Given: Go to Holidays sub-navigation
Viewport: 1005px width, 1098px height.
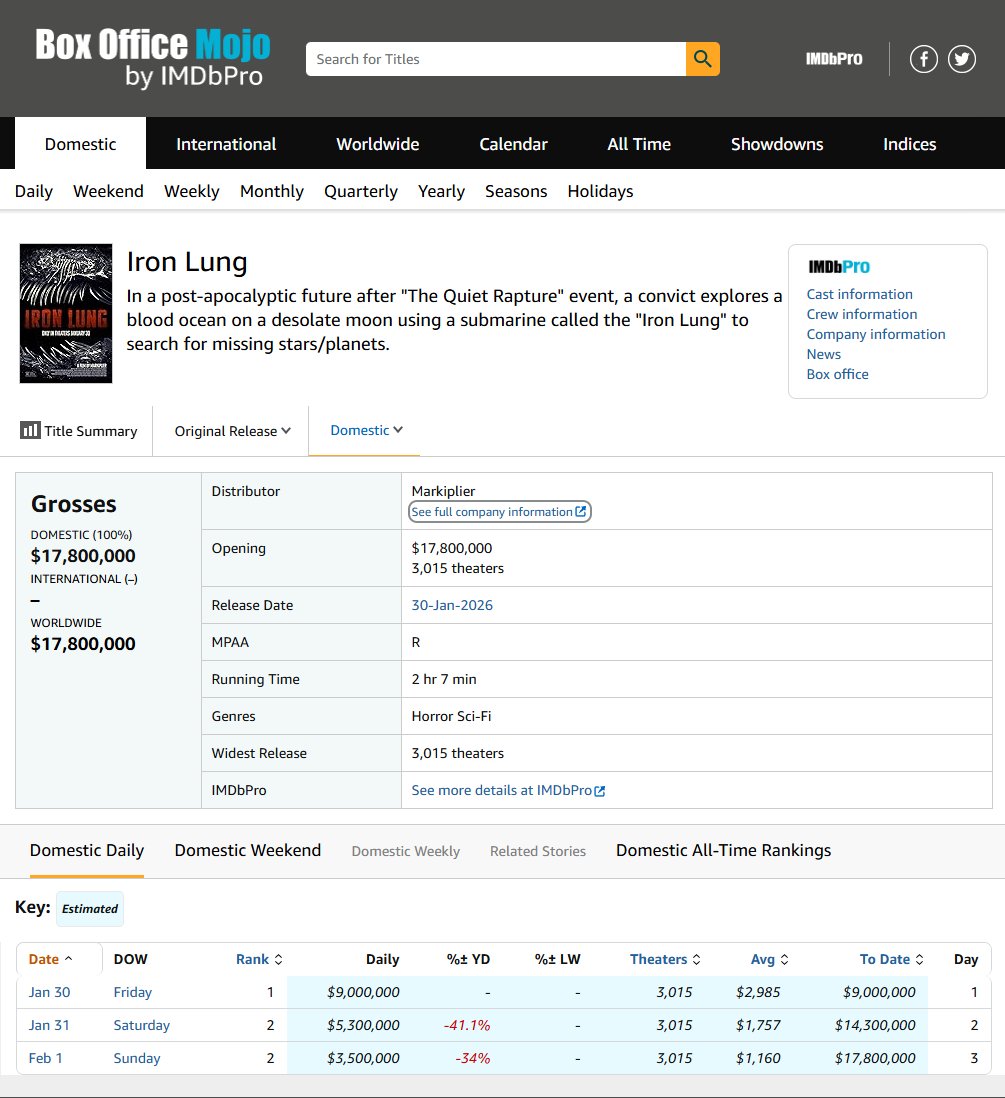Looking at the screenshot, I should (600, 191).
